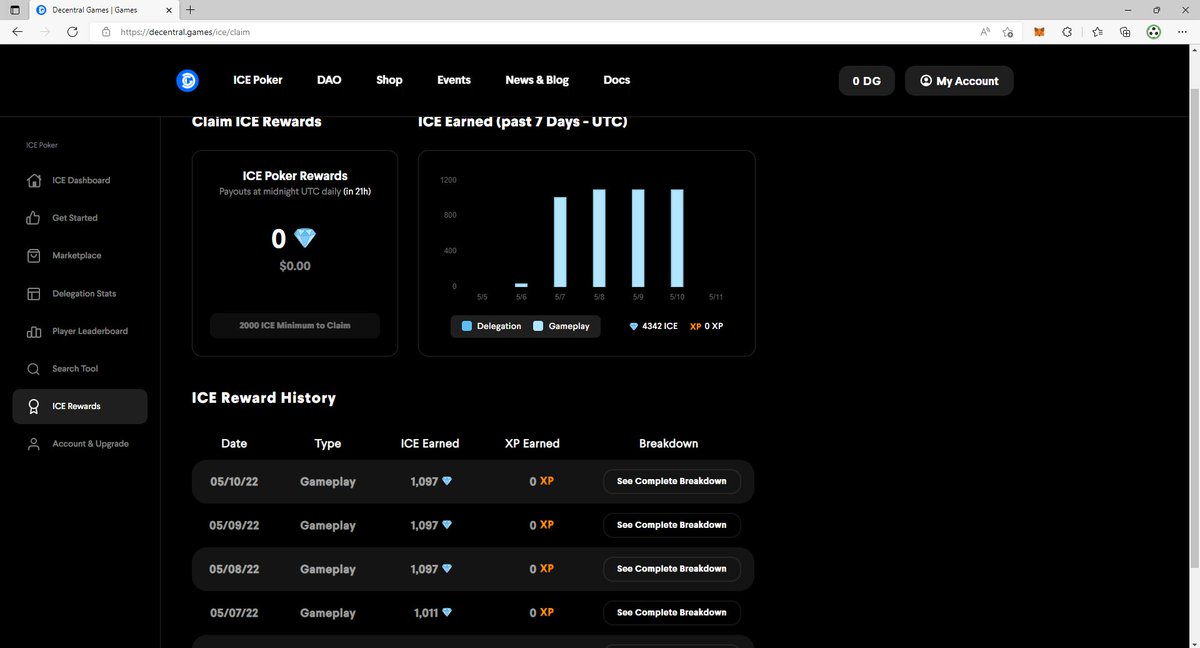Open the MetaMask fox extension
Screen dimensions: 1200x648
click(1039, 32)
